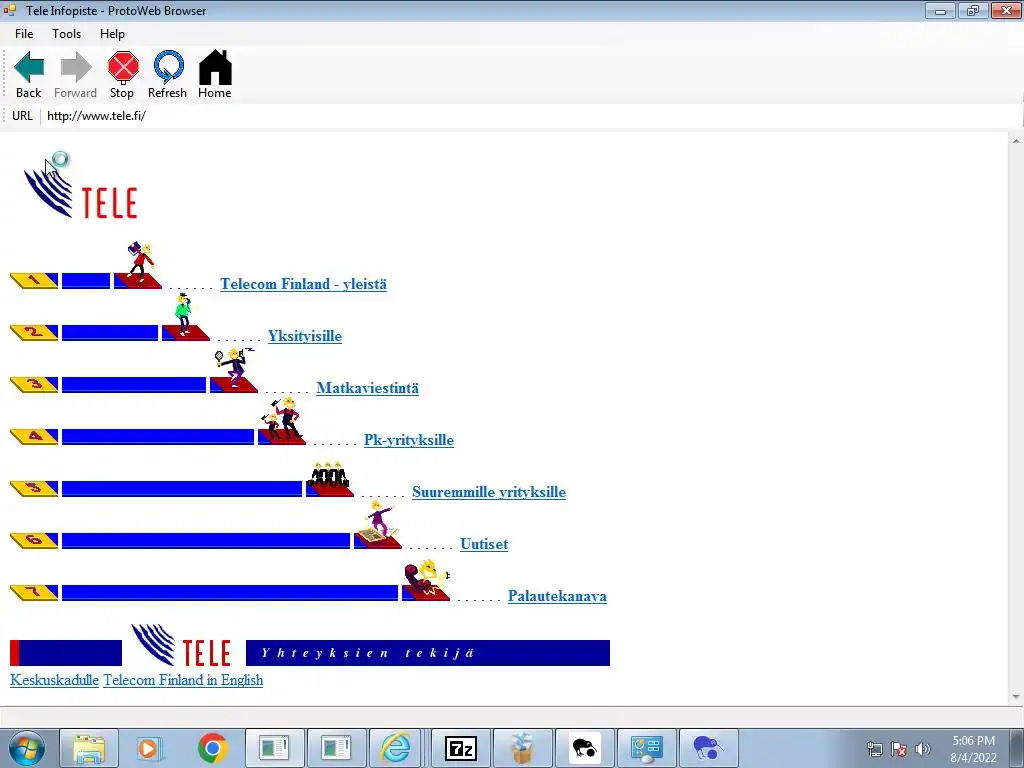Open the 7-Zip taskbar icon
Image resolution: width=1024 pixels, height=768 pixels.
coord(460,748)
